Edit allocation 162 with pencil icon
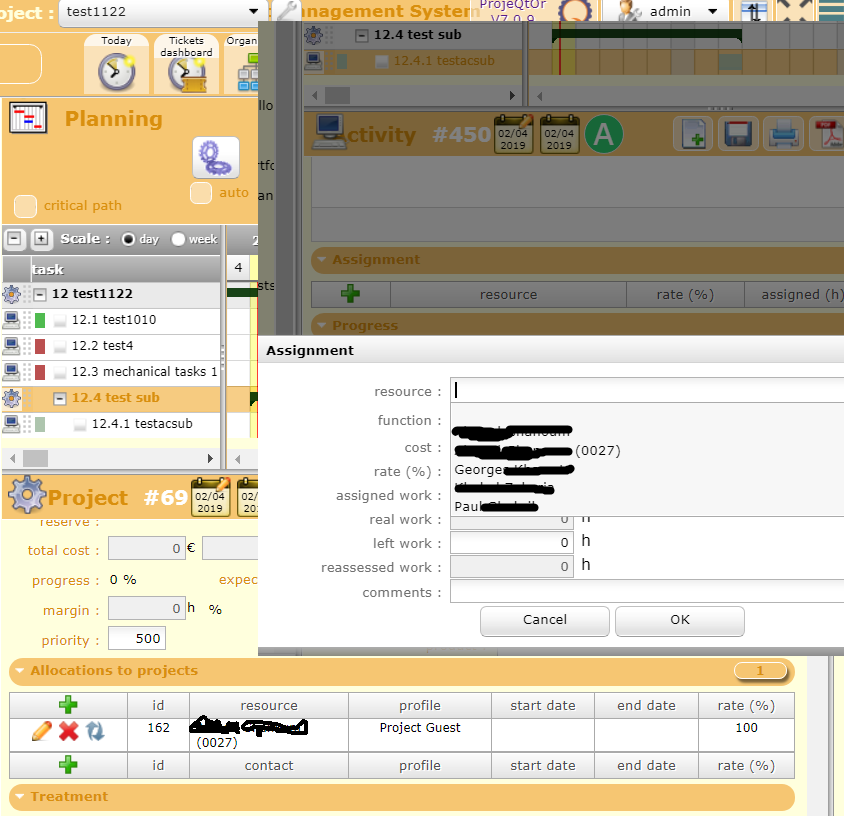Image resolution: width=844 pixels, height=816 pixels. (42, 731)
